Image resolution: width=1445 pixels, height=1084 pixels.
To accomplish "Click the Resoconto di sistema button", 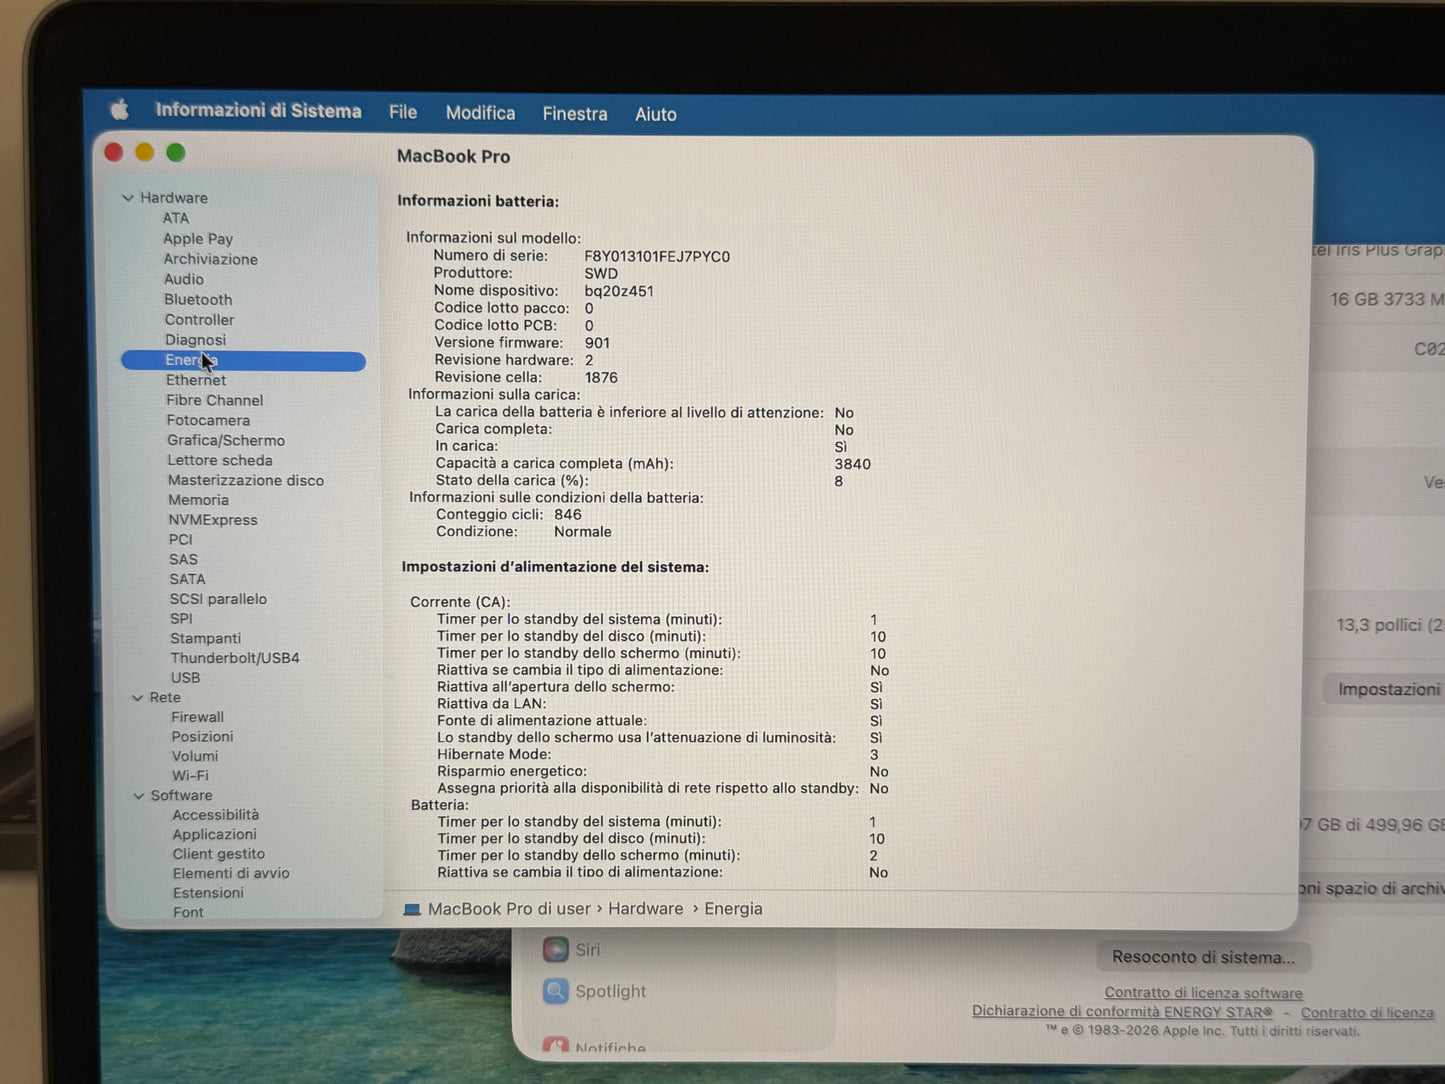I will (1203, 957).
